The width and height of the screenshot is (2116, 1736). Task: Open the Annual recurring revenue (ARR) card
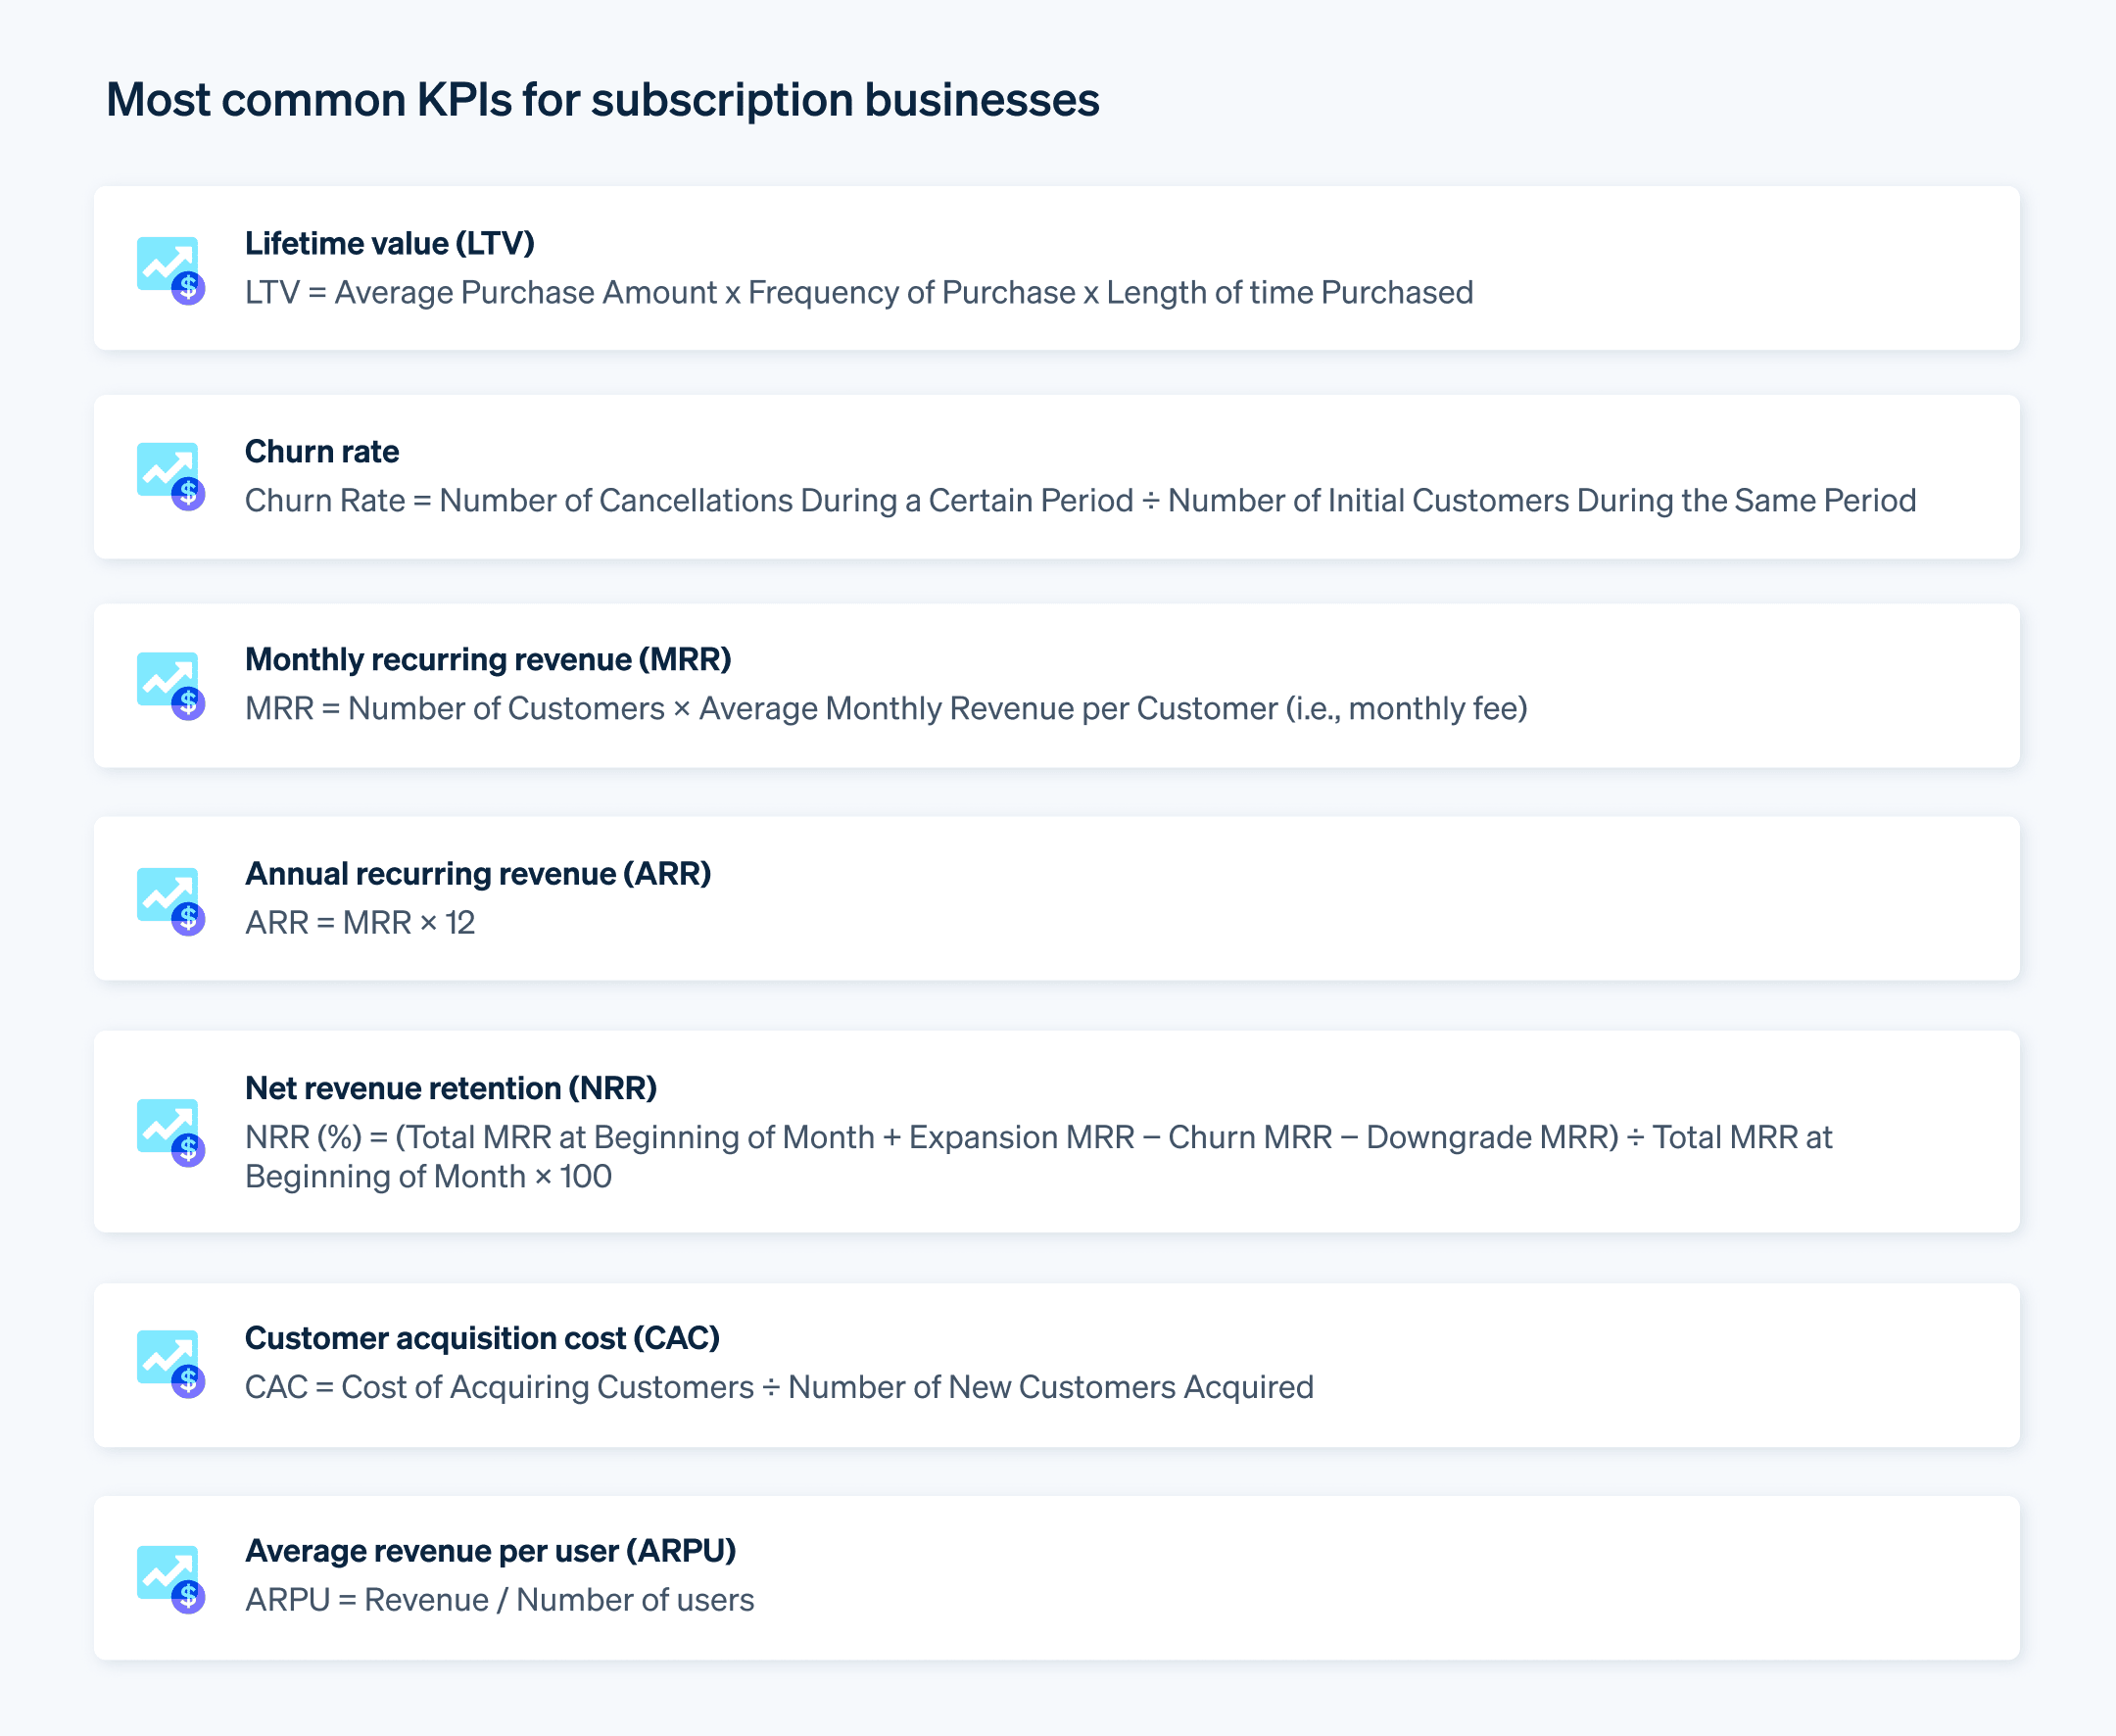(479, 873)
